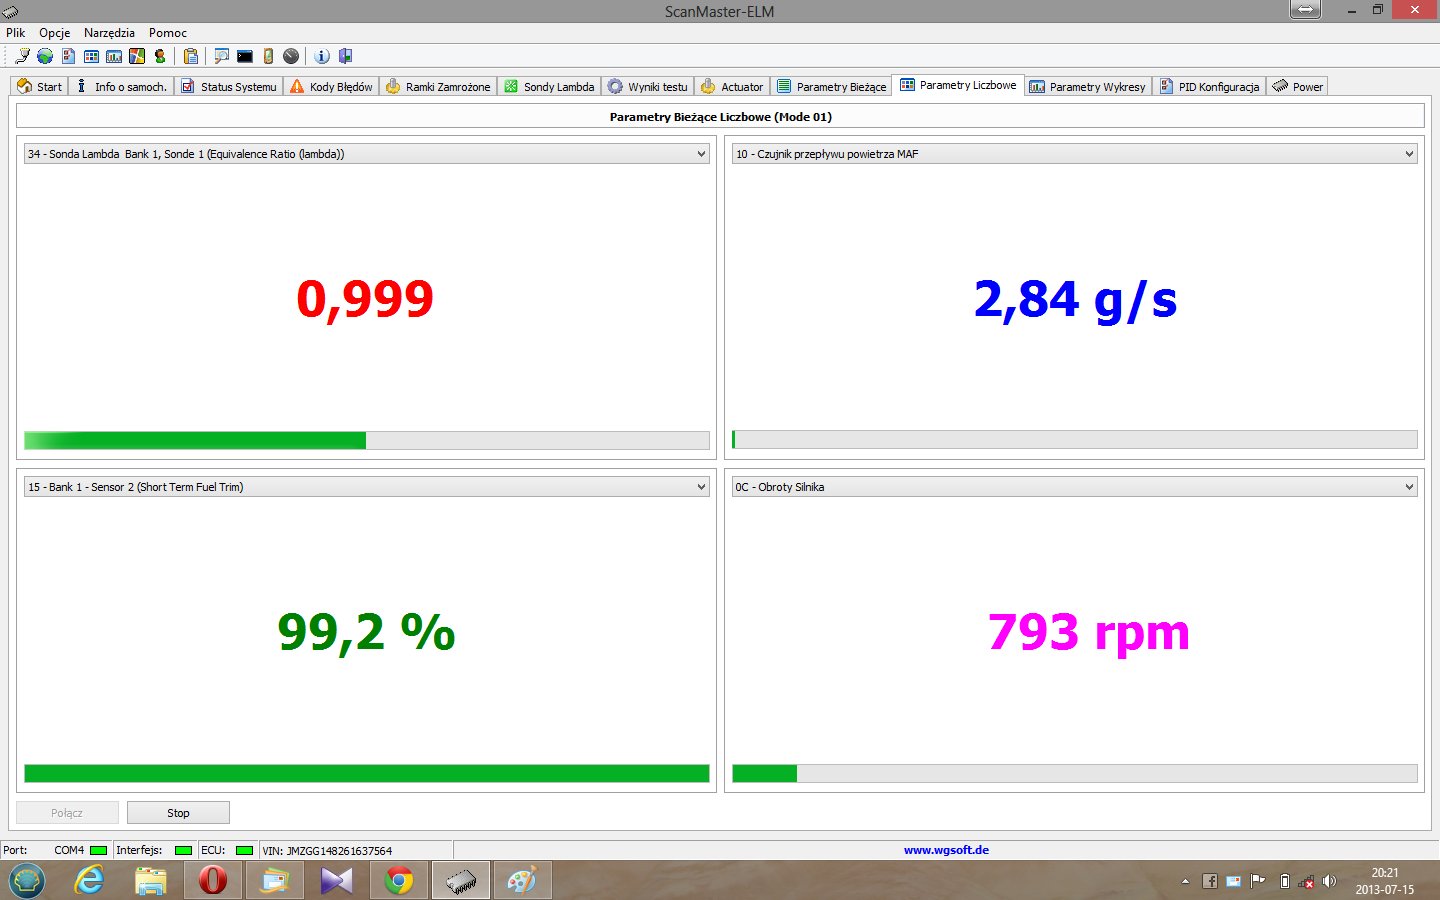Click the globe icon in the toolbar
Screen dimensions: 1440x900
[x=45, y=56]
